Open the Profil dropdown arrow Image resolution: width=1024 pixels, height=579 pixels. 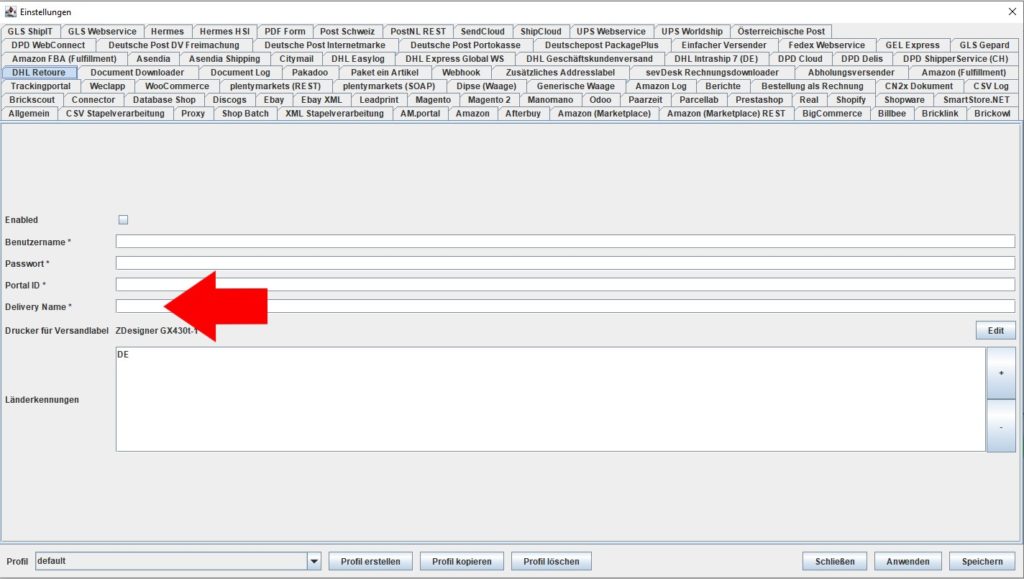pos(314,561)
